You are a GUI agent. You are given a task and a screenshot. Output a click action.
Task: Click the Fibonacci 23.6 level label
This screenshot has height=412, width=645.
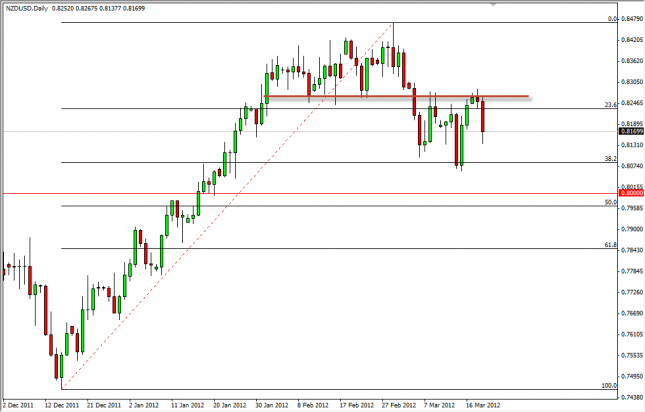click(x=611, y=105)
